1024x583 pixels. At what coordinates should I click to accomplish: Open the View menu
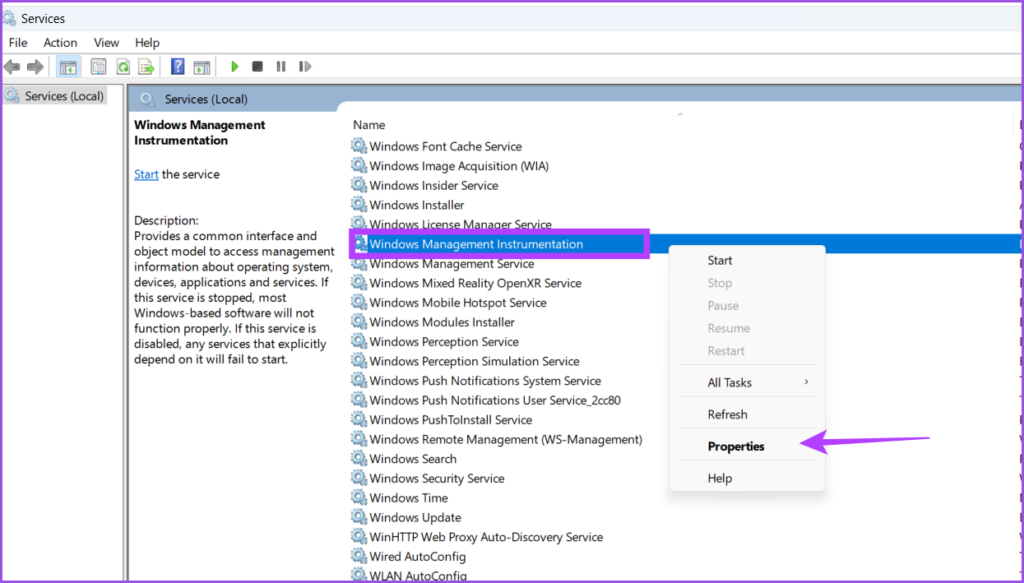tap(106, 42)
